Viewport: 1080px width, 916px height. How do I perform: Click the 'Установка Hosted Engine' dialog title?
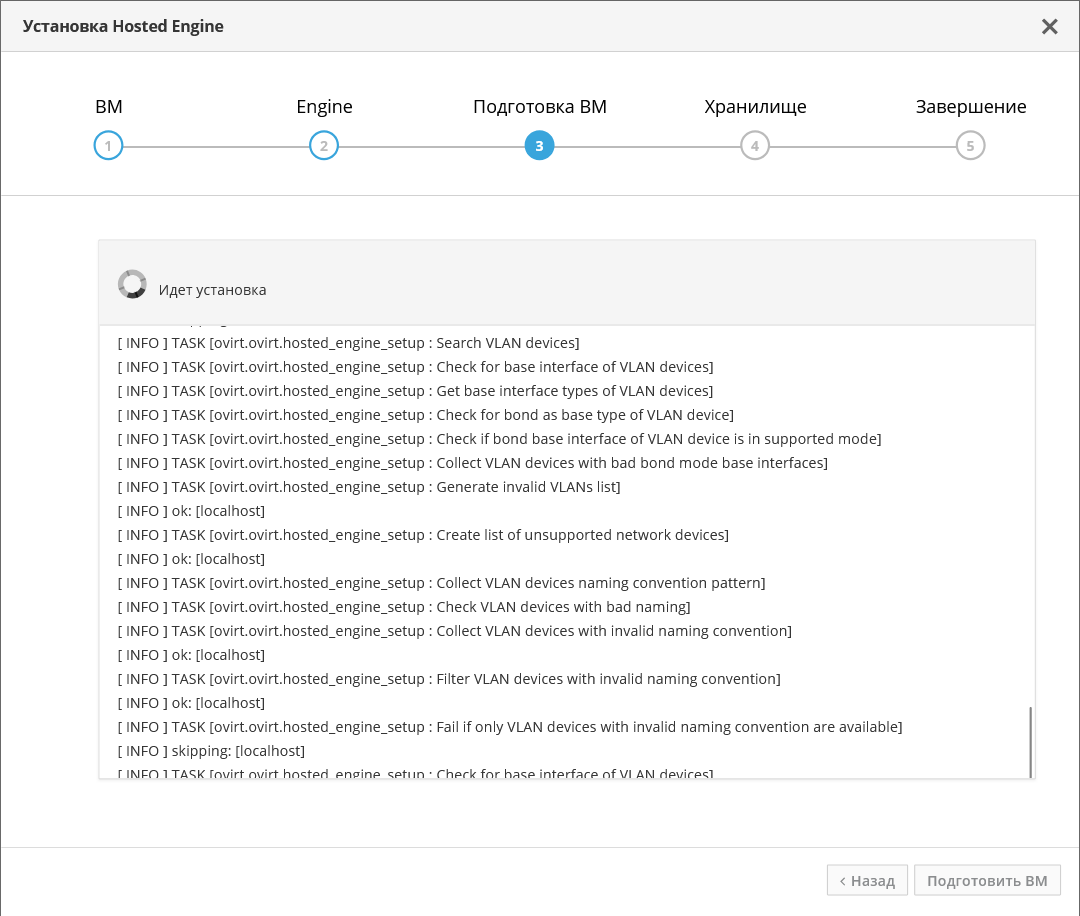(x=123, y=26)
